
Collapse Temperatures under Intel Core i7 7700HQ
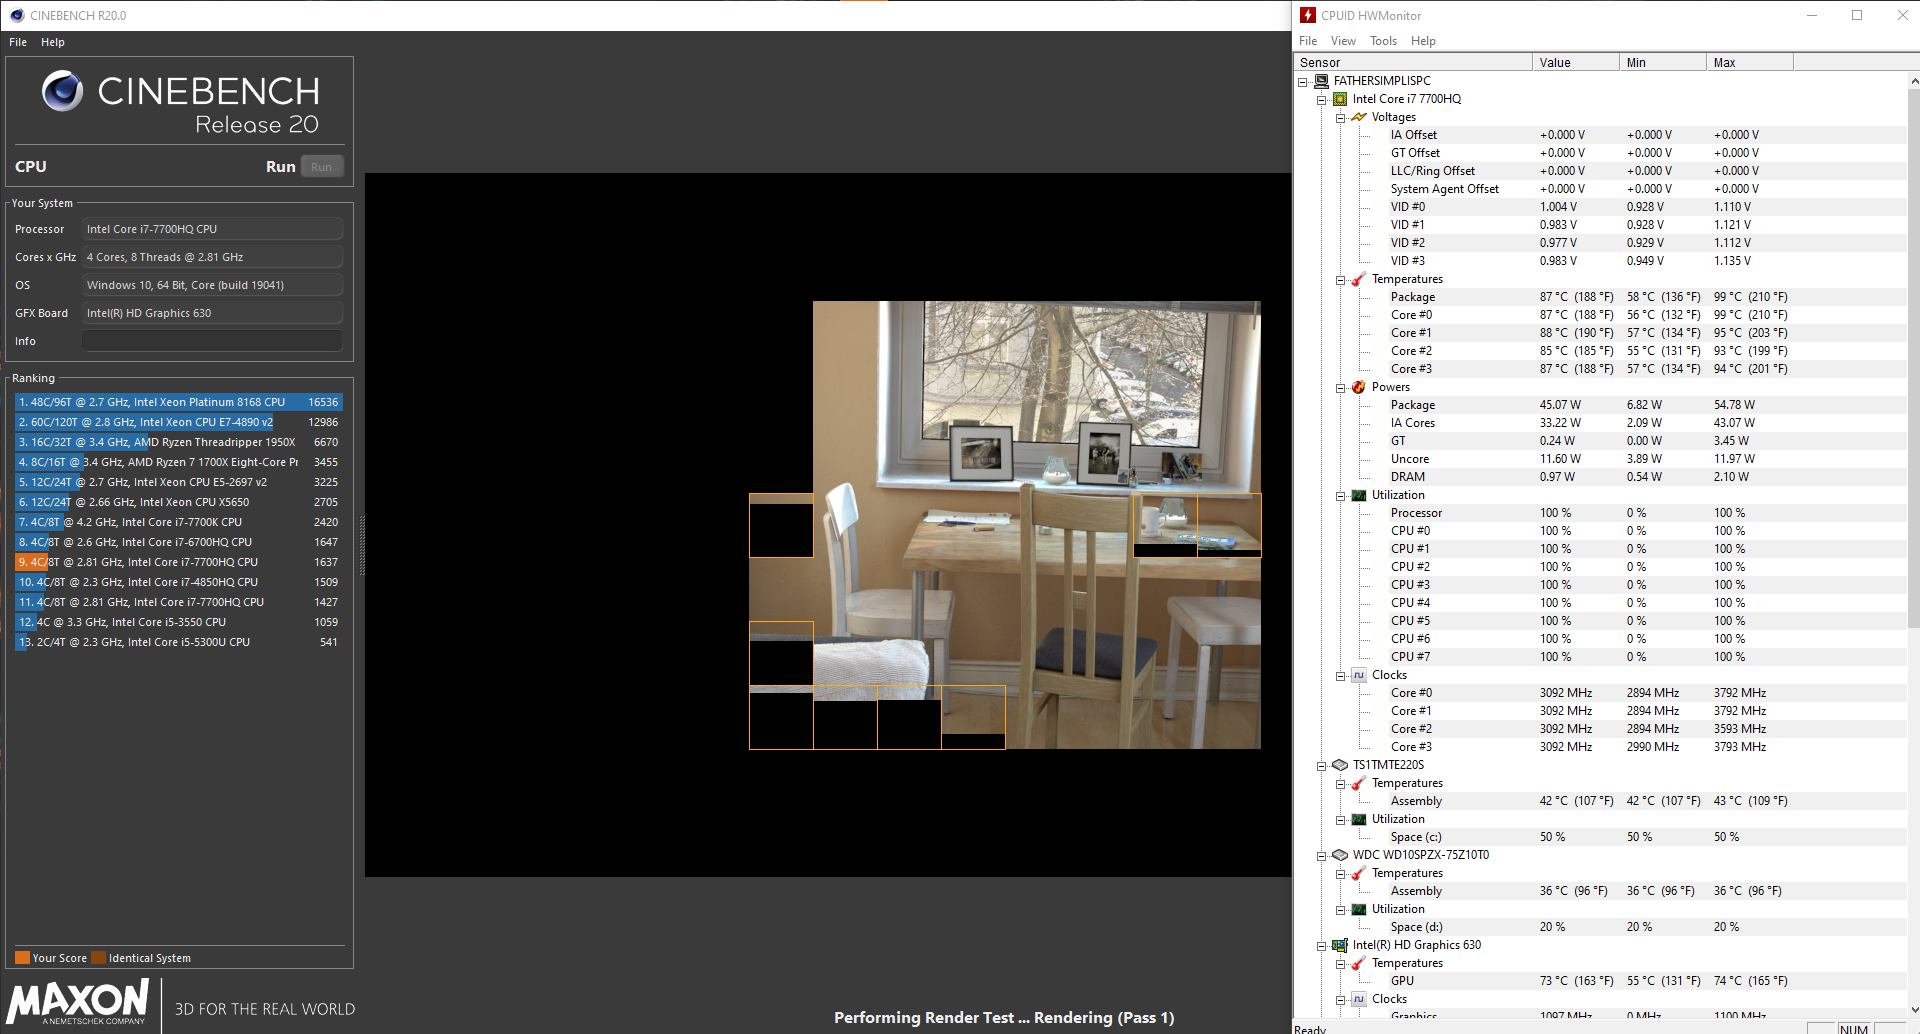(1341, 280)
